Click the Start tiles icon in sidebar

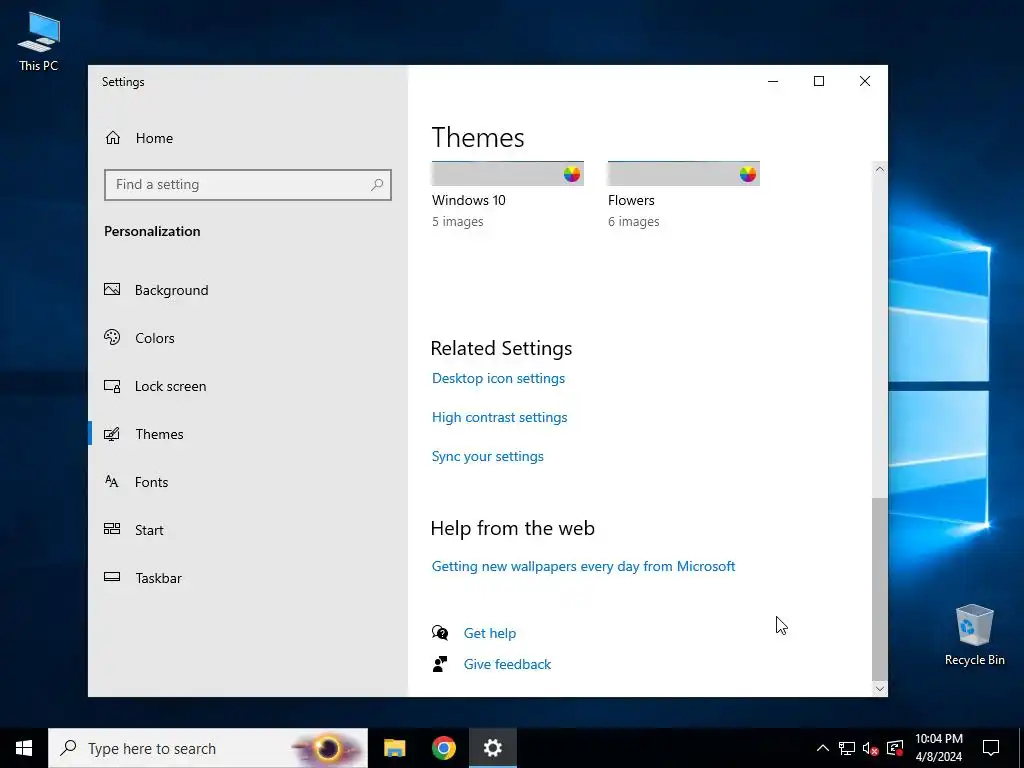[112, 529]
